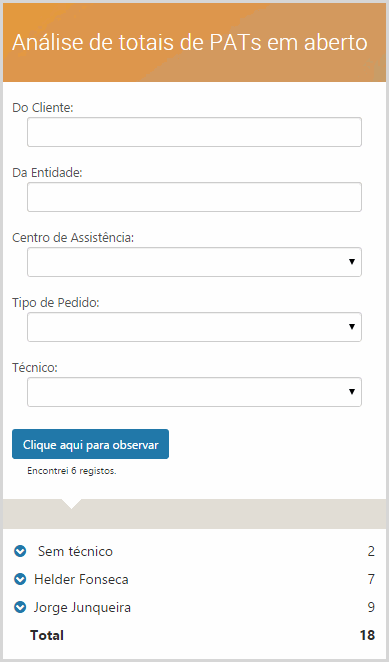
Task: Click the total value 18
Action: 367,635
